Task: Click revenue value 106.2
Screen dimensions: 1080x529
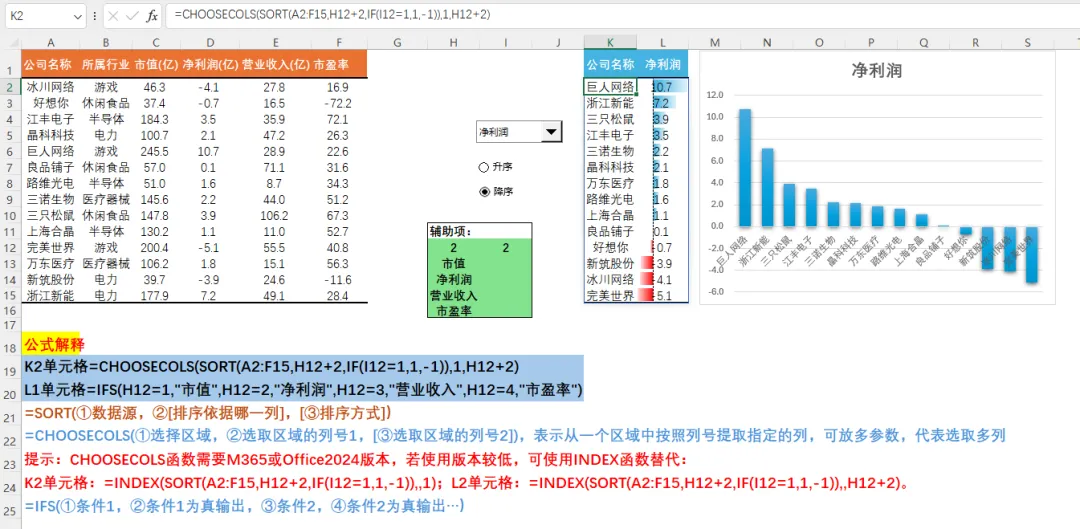Action: coord(274,216)
